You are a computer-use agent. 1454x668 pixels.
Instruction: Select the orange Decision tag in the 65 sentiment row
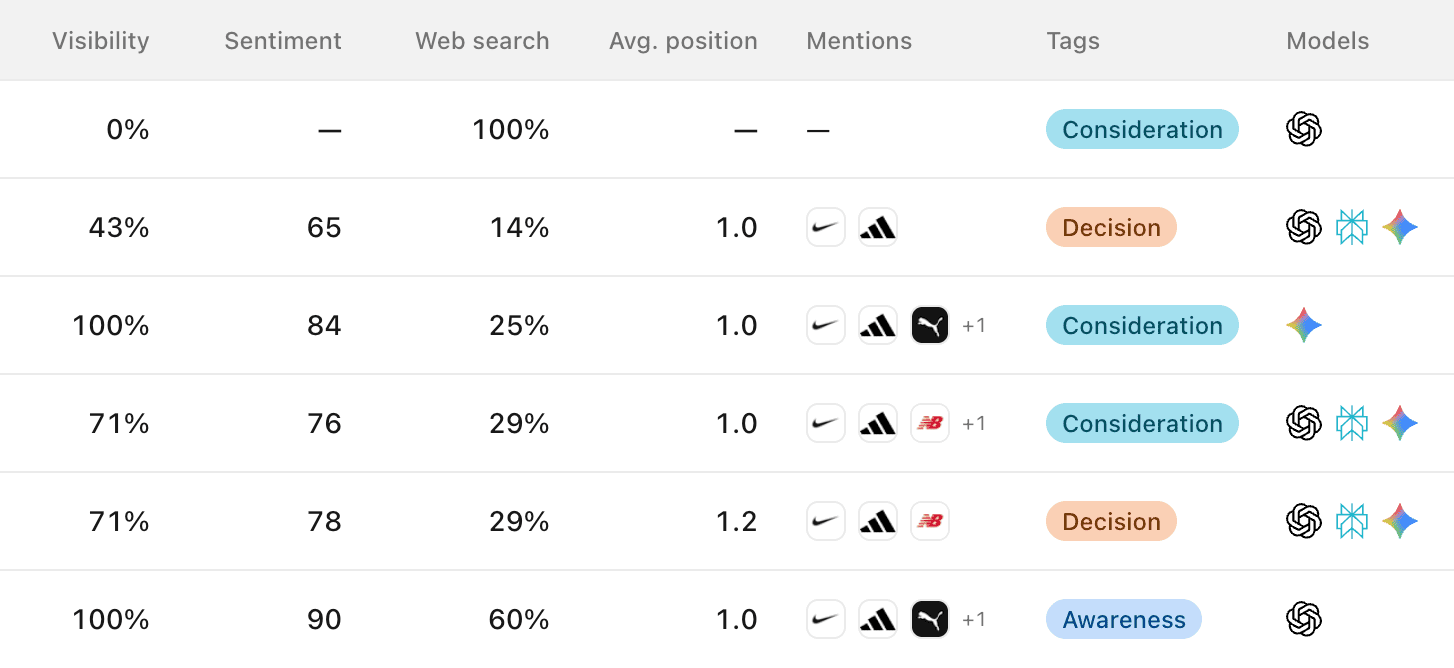point(1111,227)
